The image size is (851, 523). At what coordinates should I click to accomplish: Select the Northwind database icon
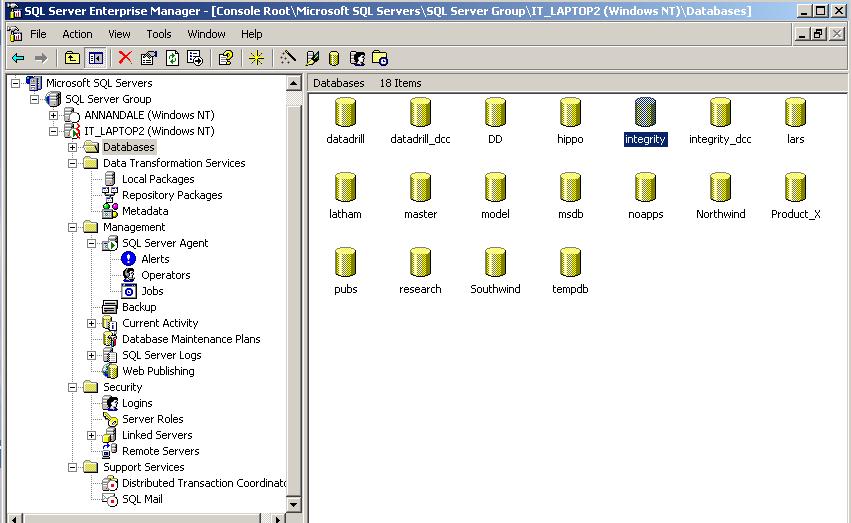(720, 187)
